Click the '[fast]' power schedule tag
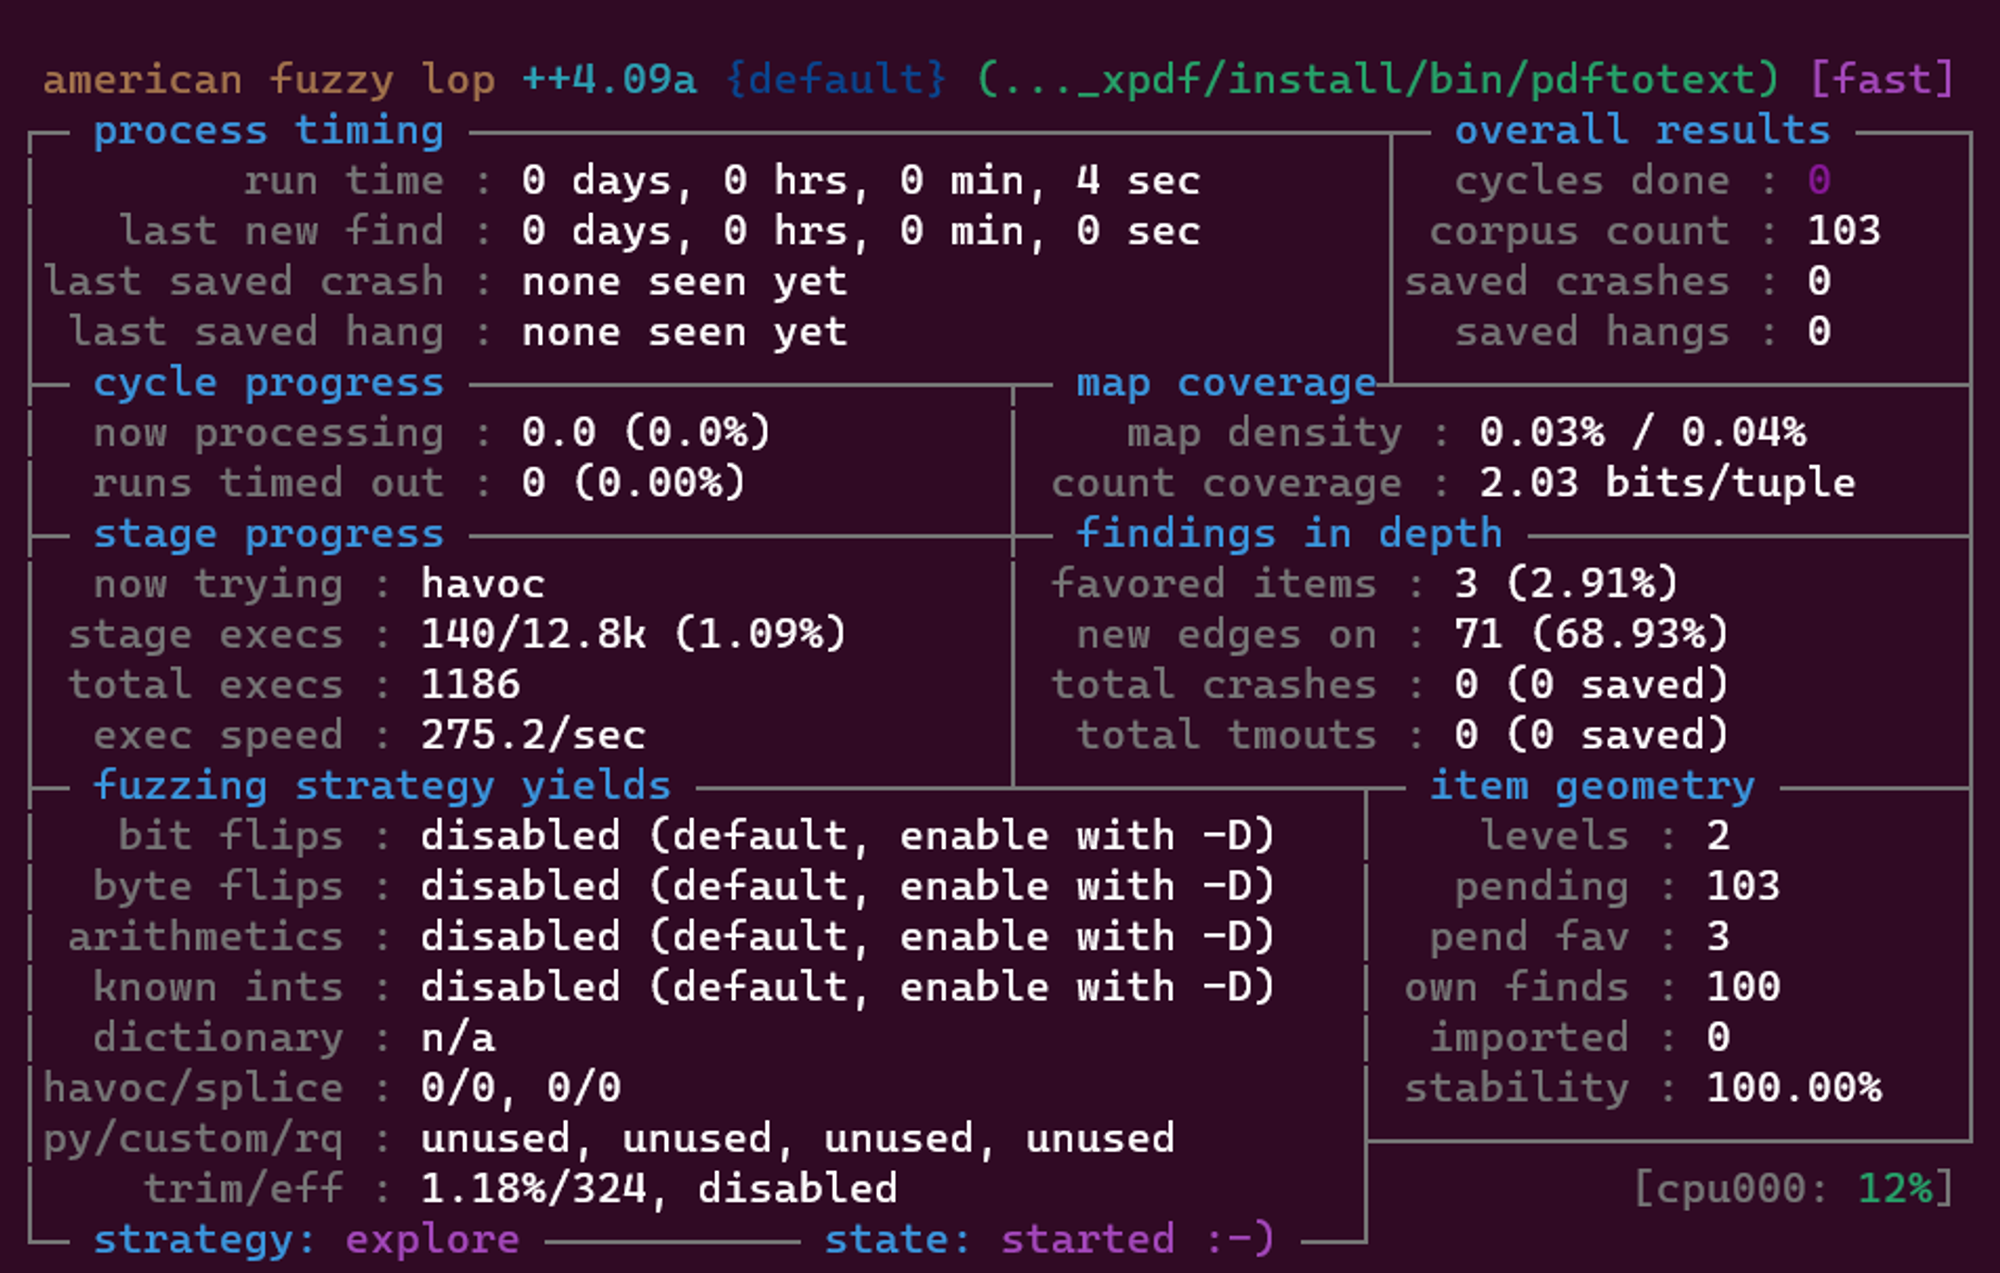The height and width of the screenshot is (1273, 2000). pos(1881,79)
